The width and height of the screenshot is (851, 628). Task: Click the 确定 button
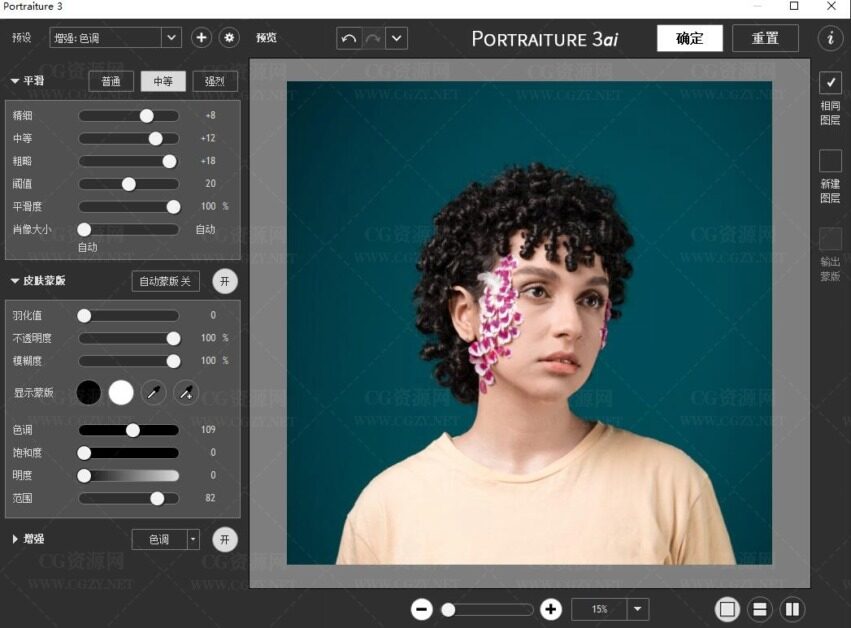tap(690, 39)
